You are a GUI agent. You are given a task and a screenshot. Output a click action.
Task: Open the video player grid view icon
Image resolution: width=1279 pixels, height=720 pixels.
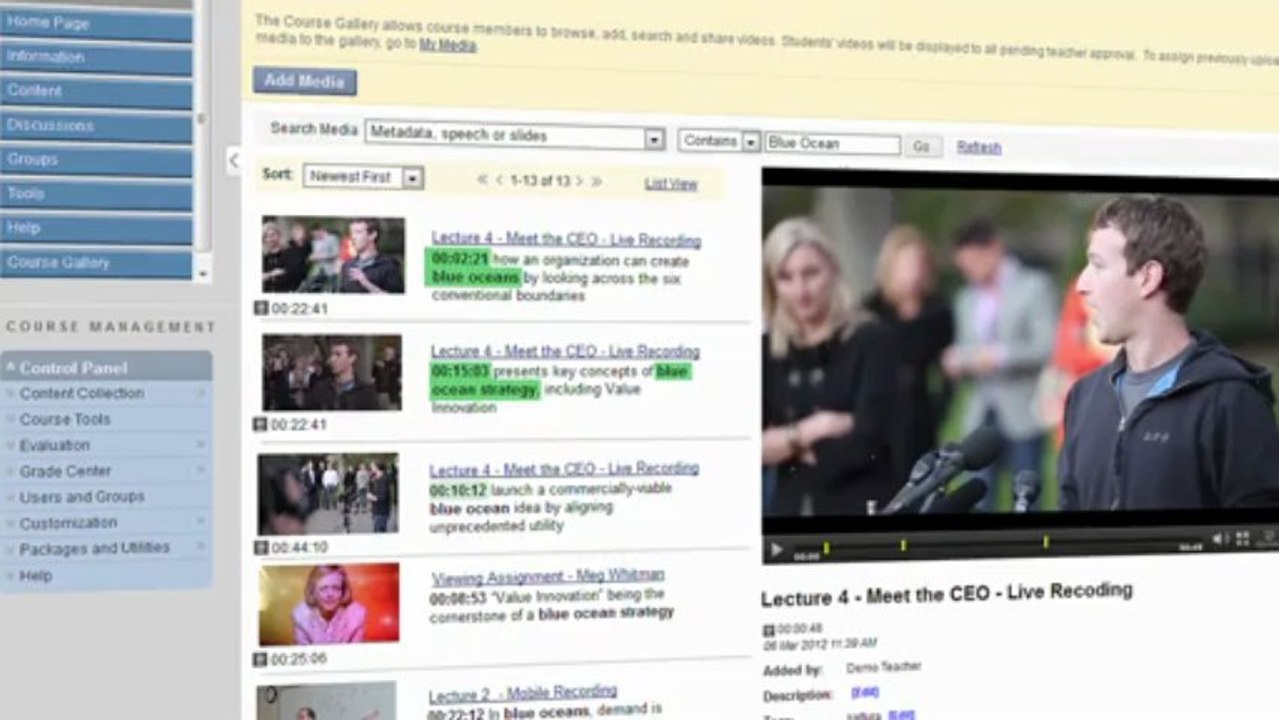pos(1242,538)
